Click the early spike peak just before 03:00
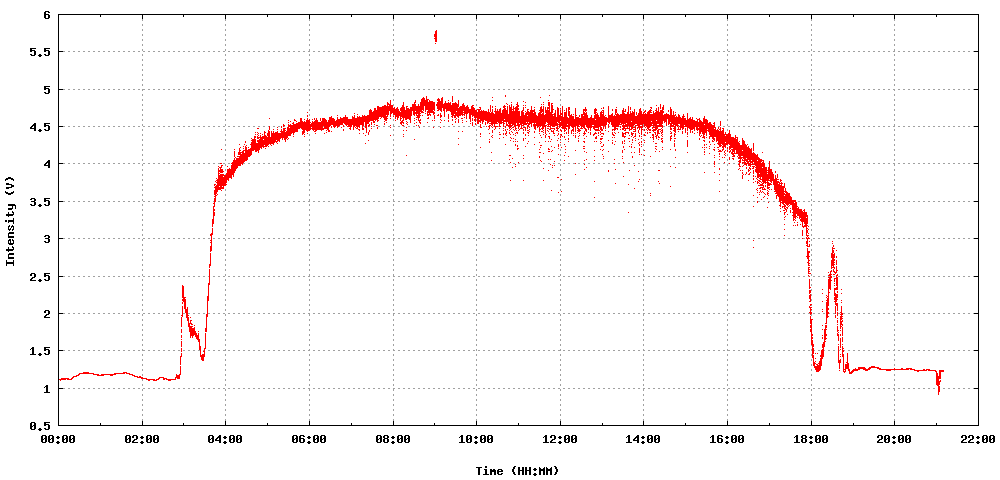 182,288
